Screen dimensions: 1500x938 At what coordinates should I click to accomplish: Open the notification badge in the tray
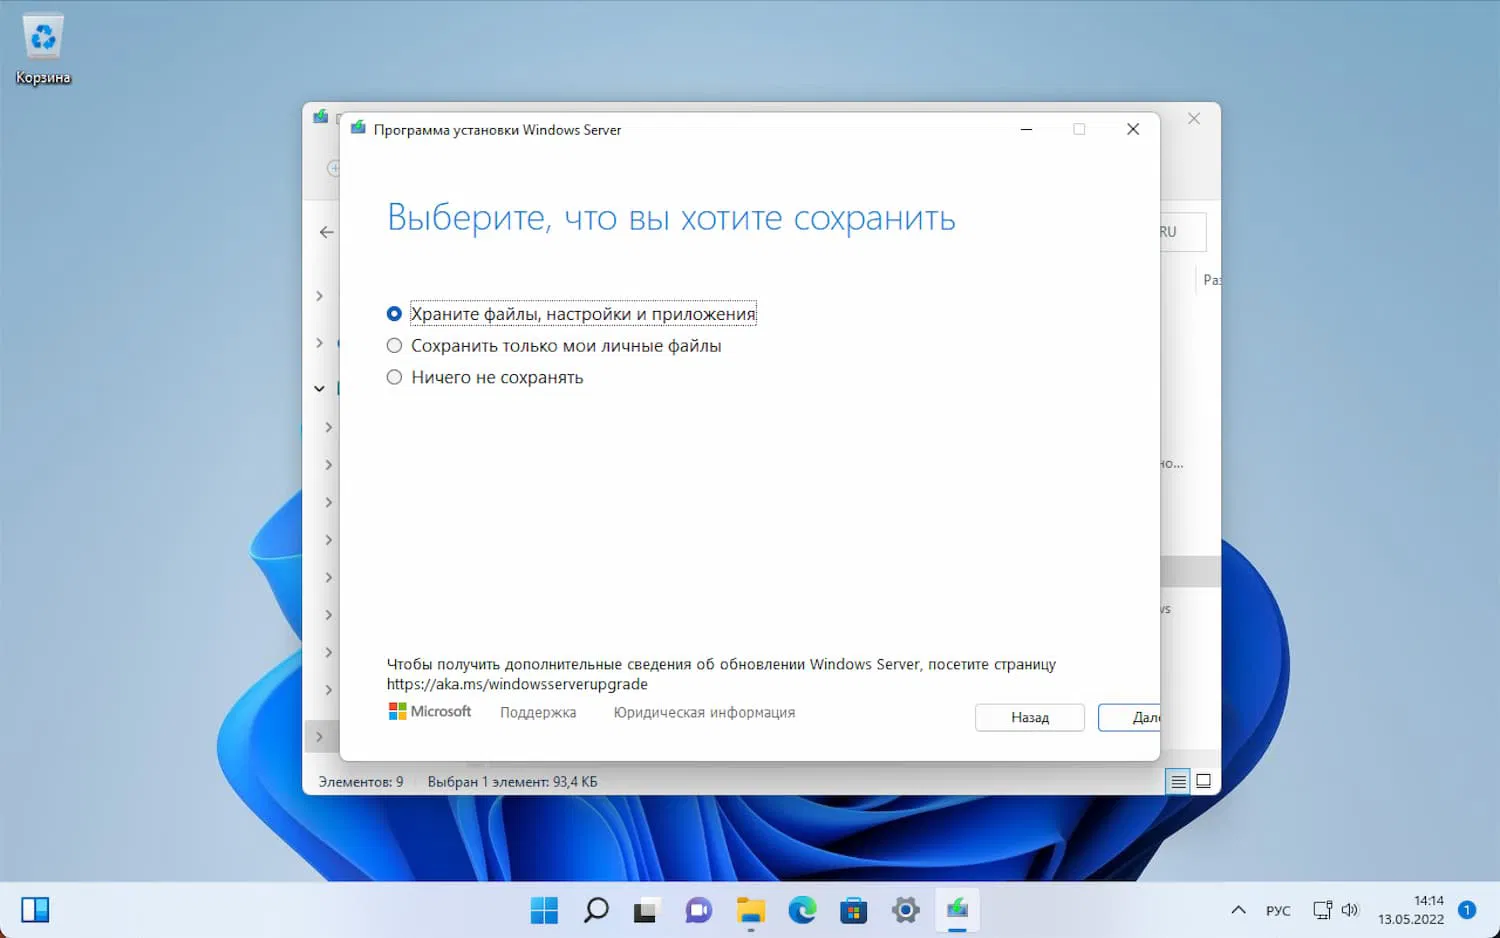coord(1467,910)
